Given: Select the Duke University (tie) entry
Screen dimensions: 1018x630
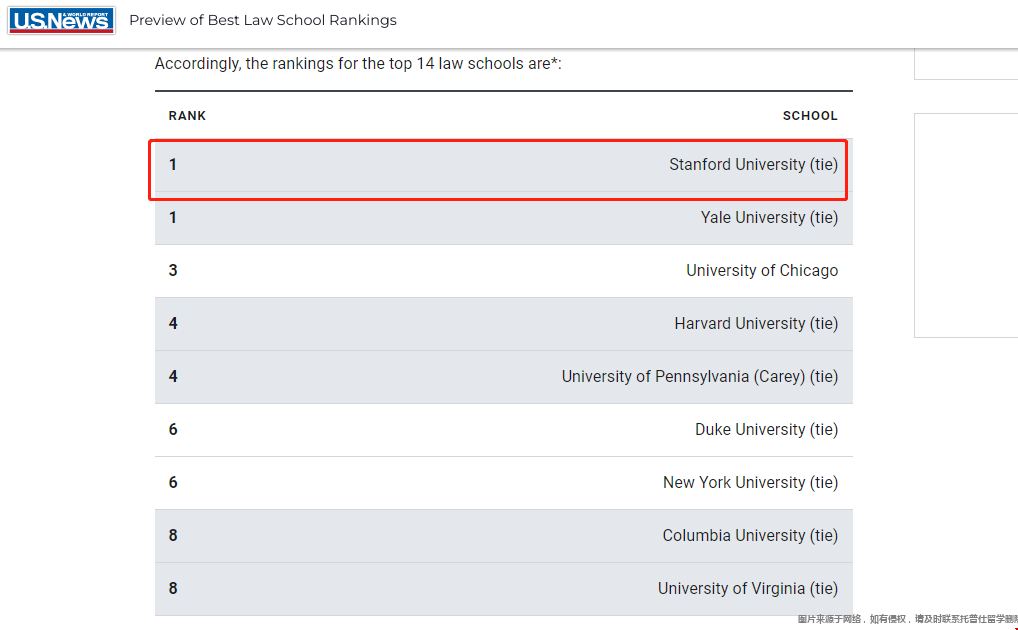Looking at the screenshot, I should coord(766,430).
